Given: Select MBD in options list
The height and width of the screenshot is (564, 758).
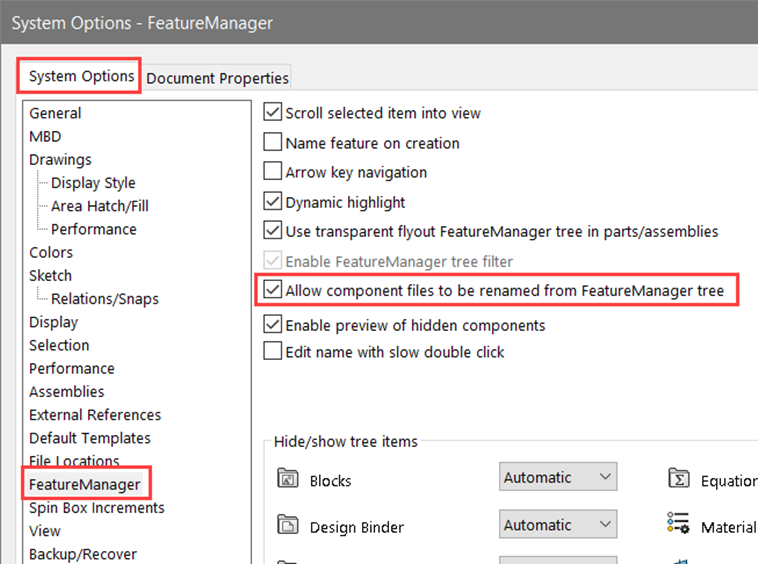Looking at the screenshot, I should [45, 136].
